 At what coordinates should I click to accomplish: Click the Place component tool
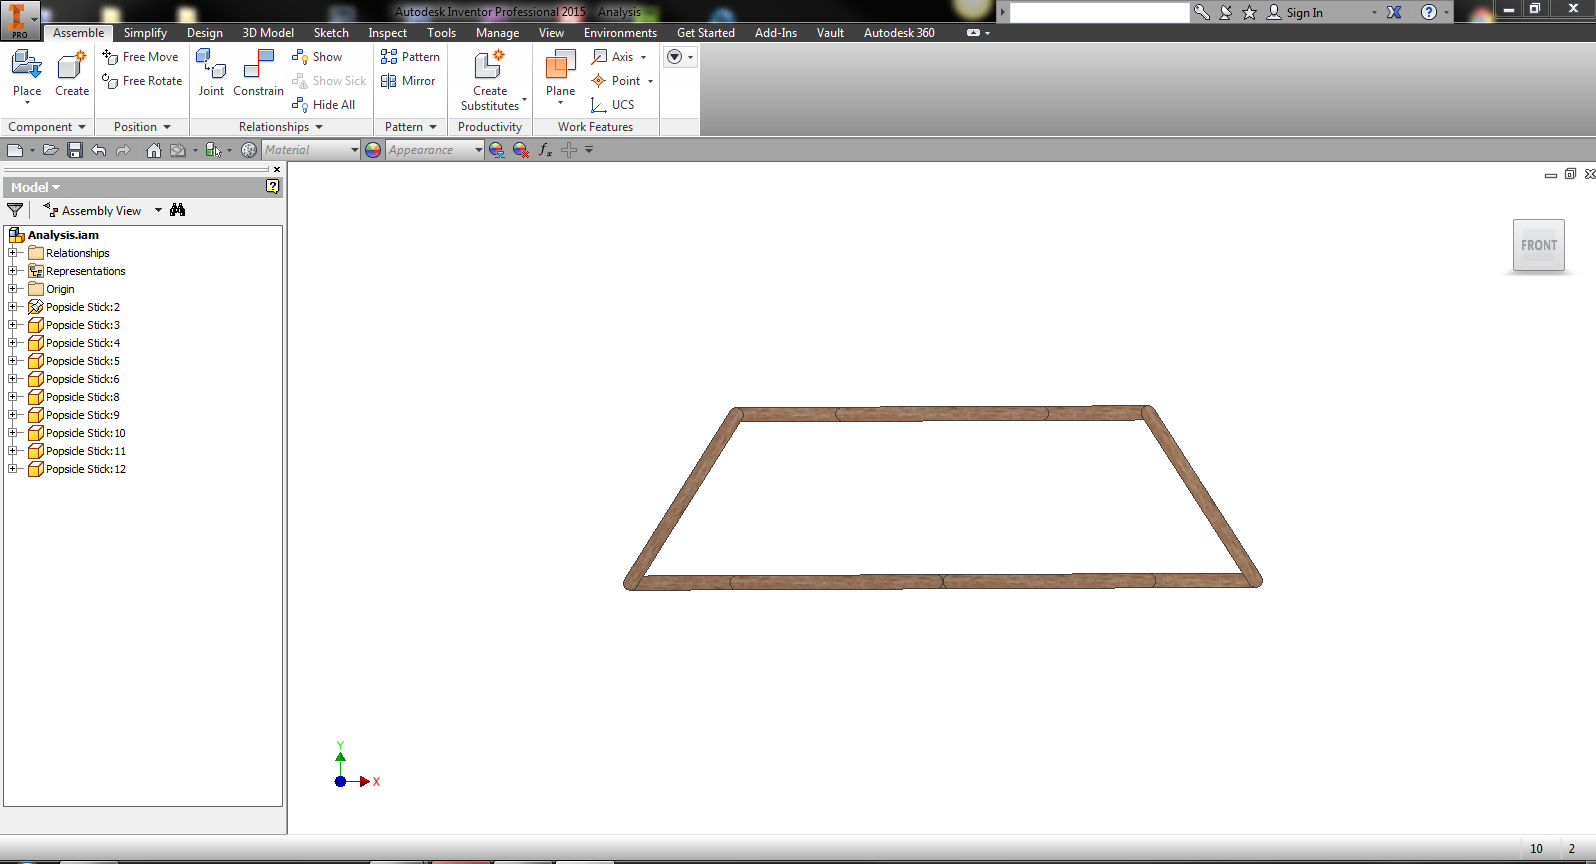pyautogui.click(x=27, y=73)
